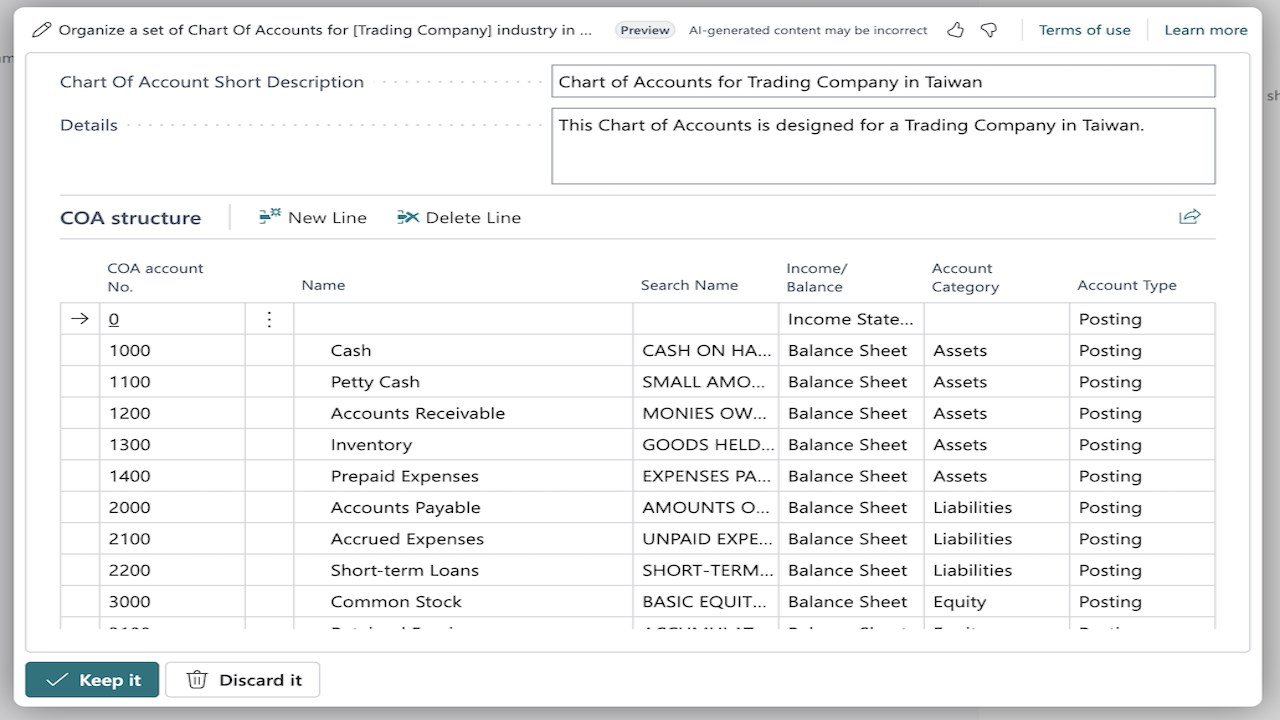
Task: Click the New Line icon
Action: click(270, 217)
